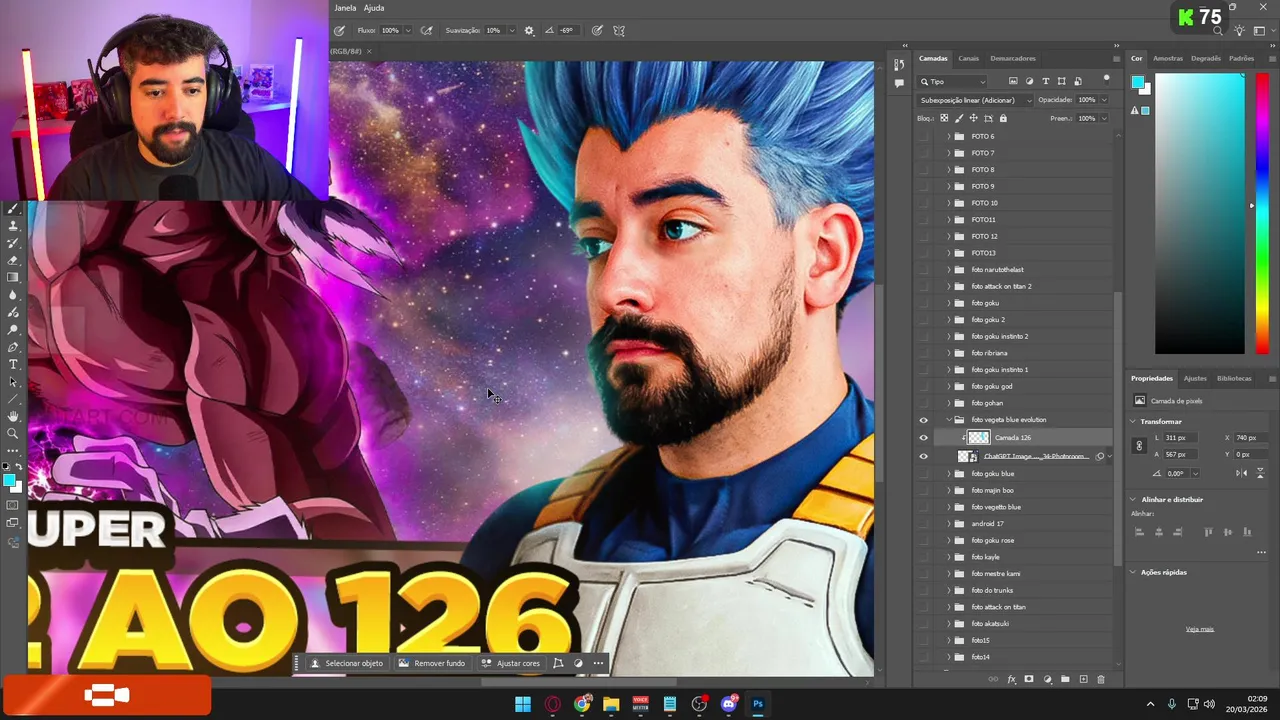Delete layer trash icon
Image resolution: width=1280 pixels, height=720 pixels.
click(1101, 679)
